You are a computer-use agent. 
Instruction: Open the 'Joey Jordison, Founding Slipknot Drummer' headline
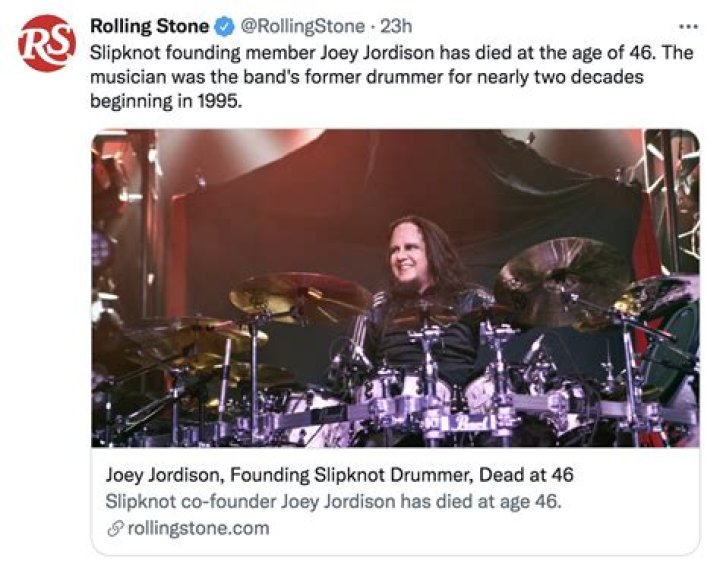(x=339, y=475)
